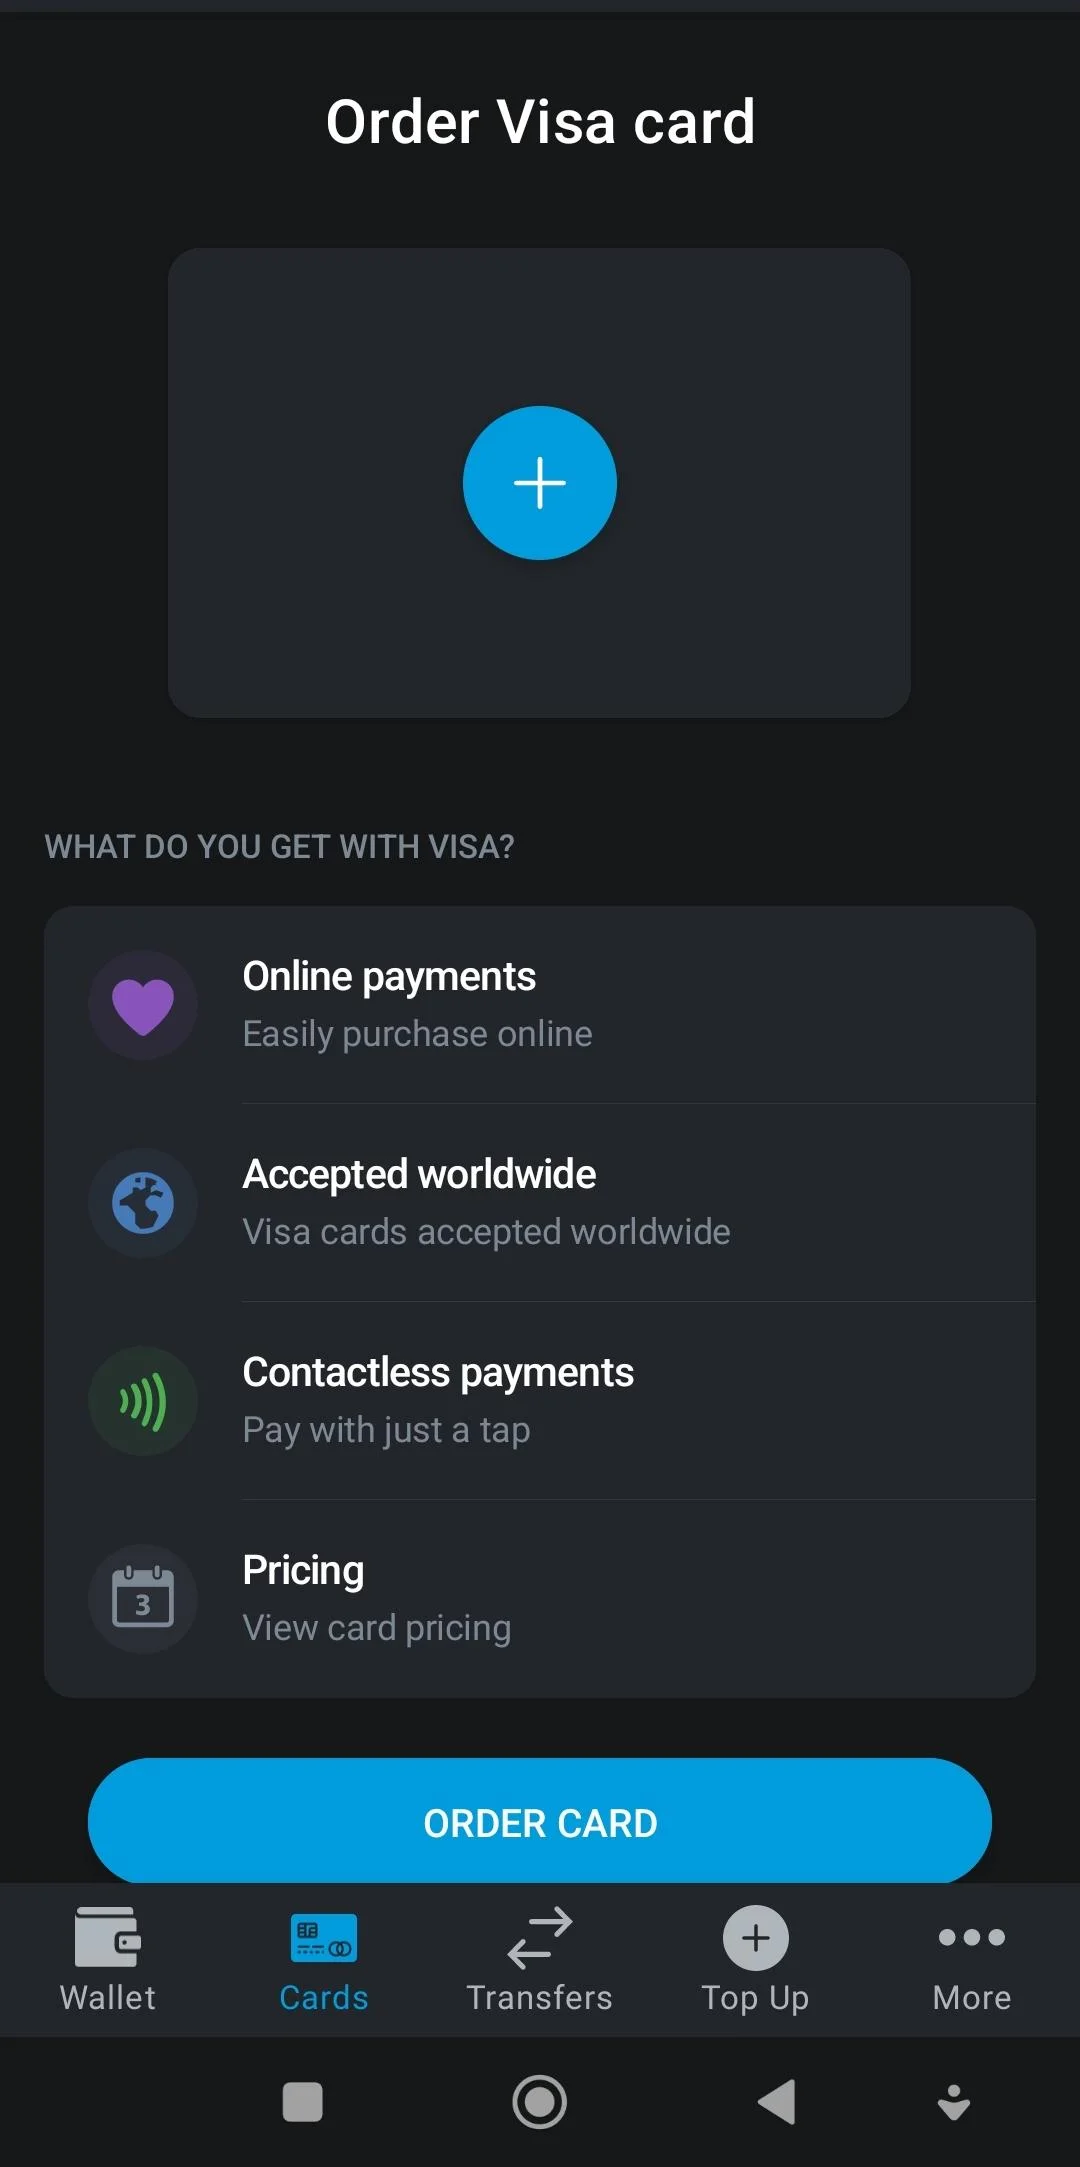The width and height of the screenshot is (1080, 2167).
Task: Tap the purple heart Online payments icon
Action: click(143, 1005)
